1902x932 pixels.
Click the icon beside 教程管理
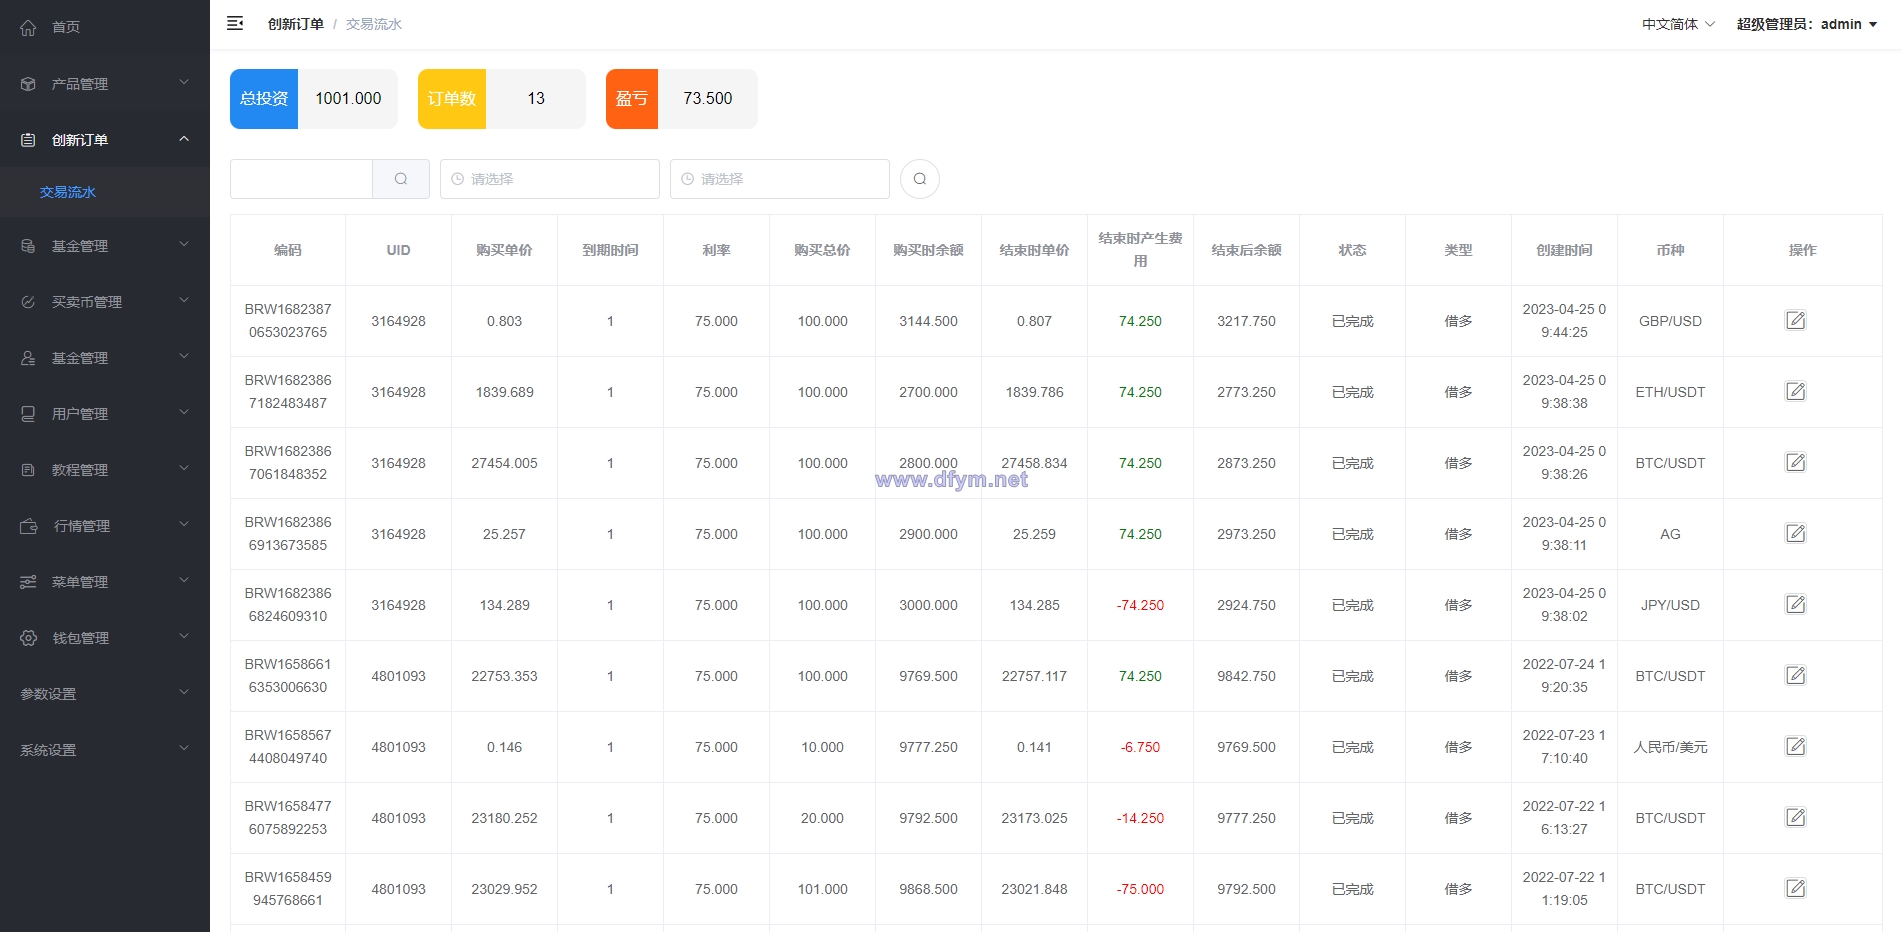[28, 470]
